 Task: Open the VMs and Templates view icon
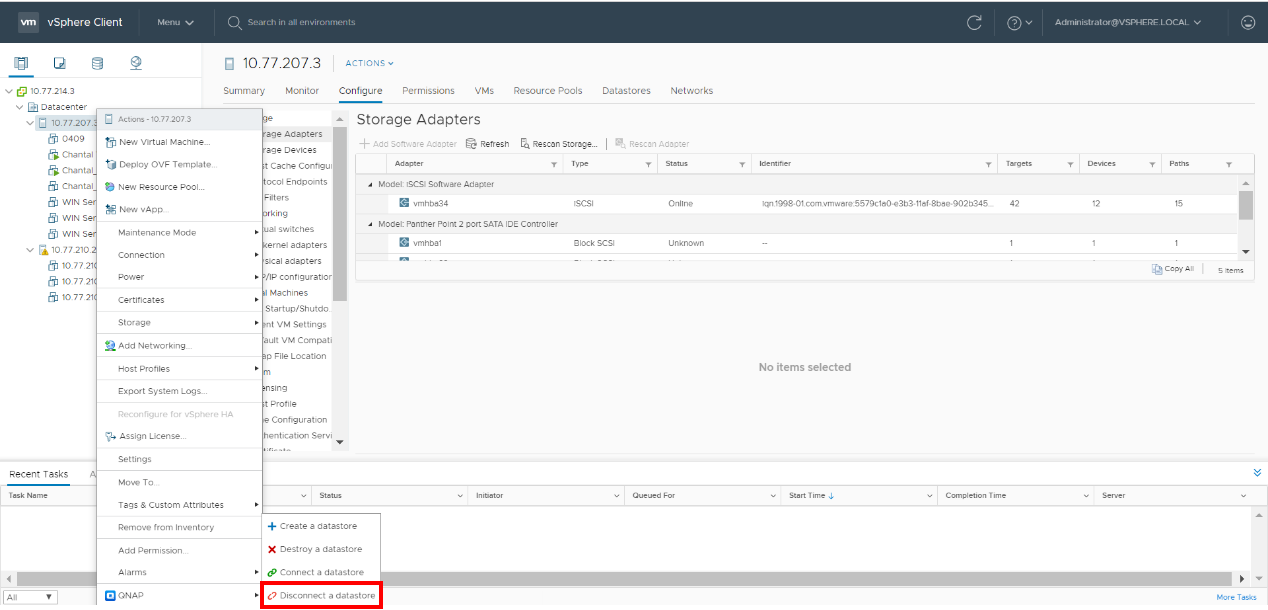coord(59,63)
